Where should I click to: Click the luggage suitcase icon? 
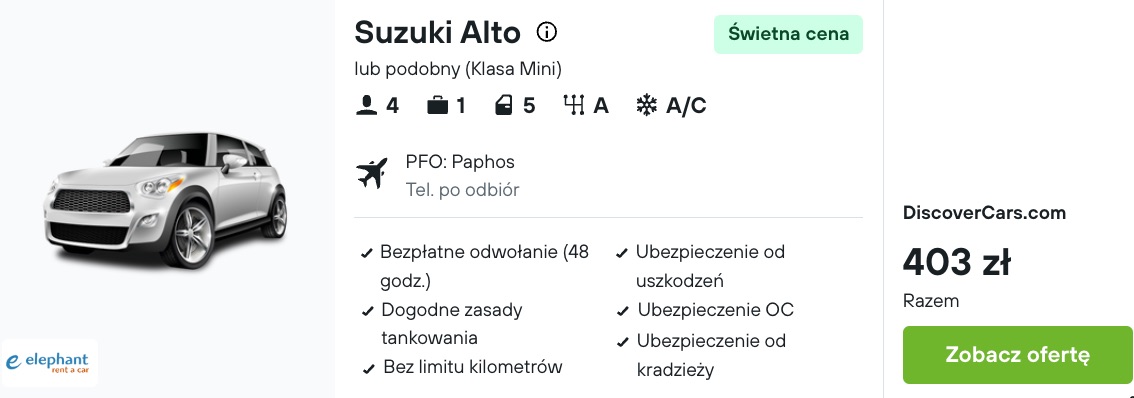tap(438, 106)
